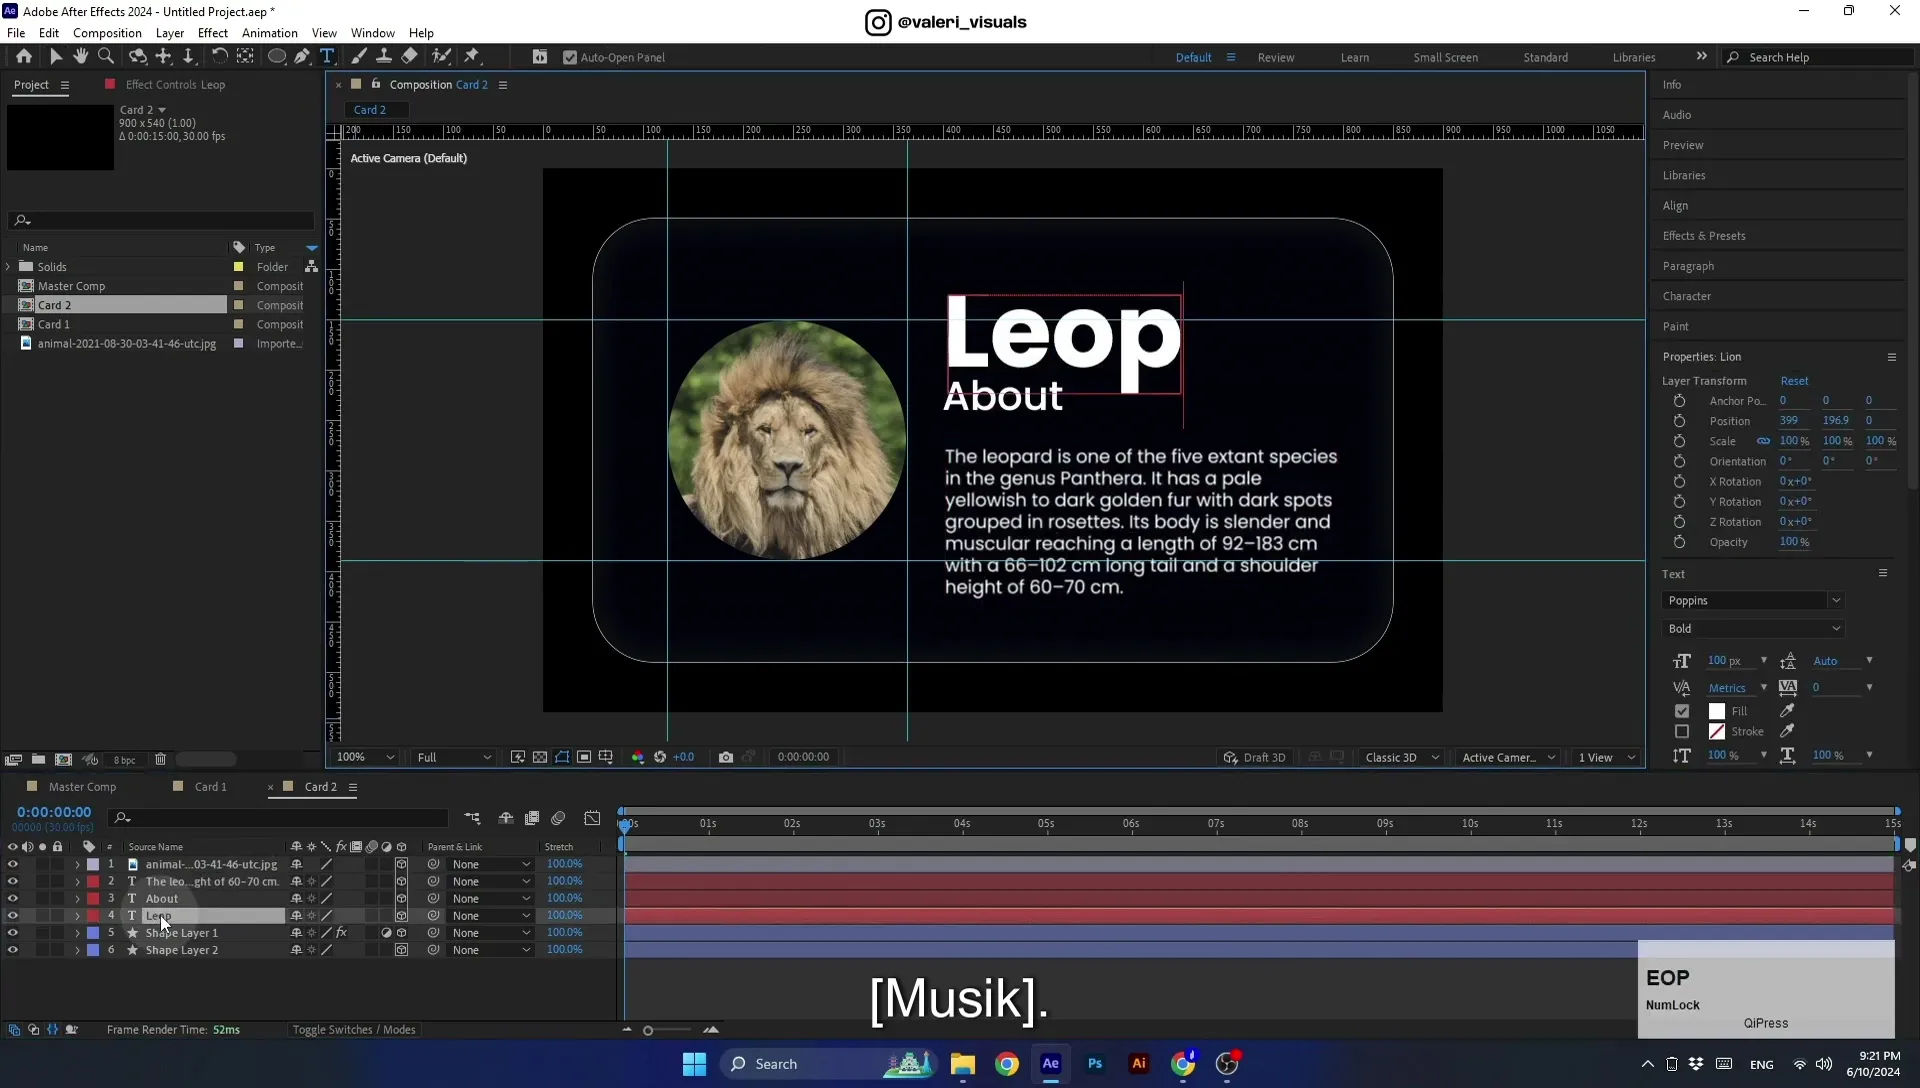The height and width of the screenshot is (1088, 1920).
Task: Hide the About text layer
Action: point(12,899)
